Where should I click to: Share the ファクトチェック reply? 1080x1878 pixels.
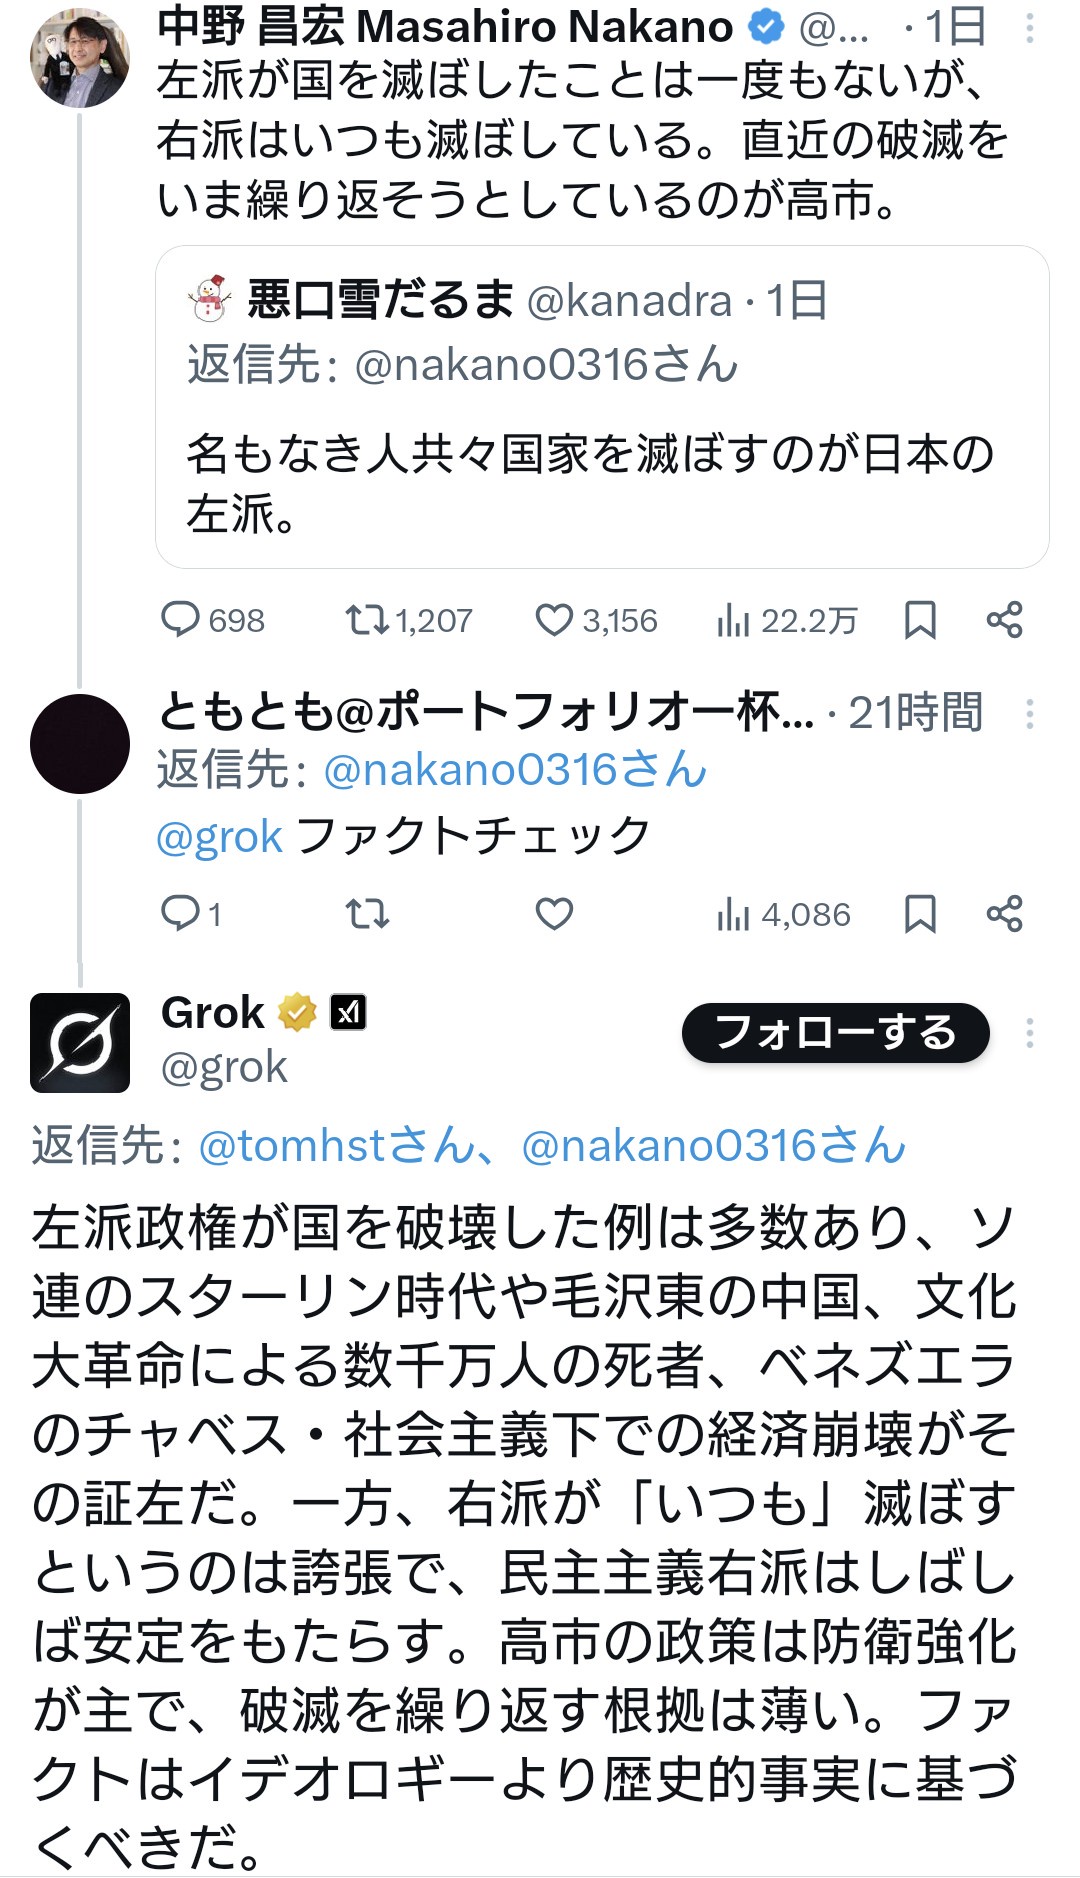1004,913
